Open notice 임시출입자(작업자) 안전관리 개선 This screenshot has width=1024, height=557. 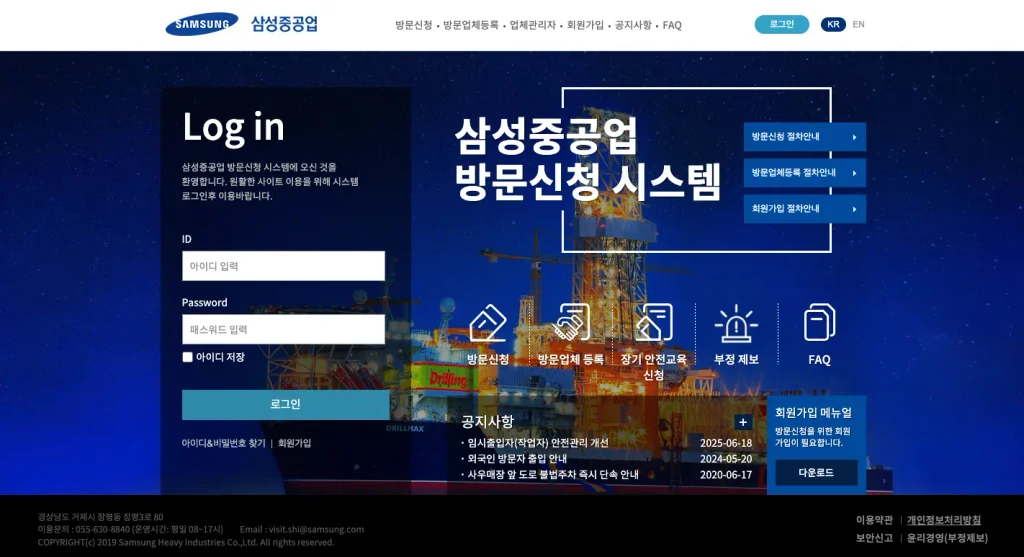(x=537, y=443)
